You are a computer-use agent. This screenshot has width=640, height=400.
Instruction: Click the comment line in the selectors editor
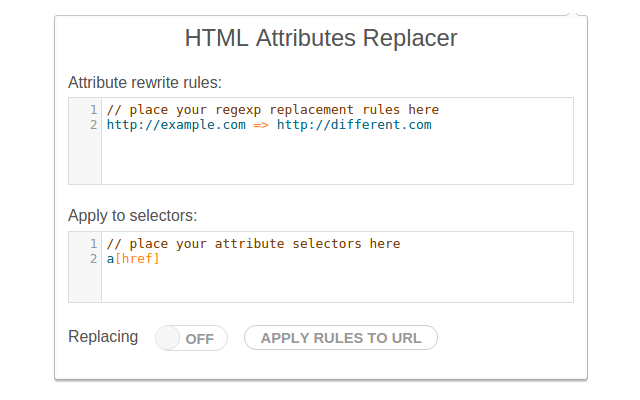(x=253, y=244)
